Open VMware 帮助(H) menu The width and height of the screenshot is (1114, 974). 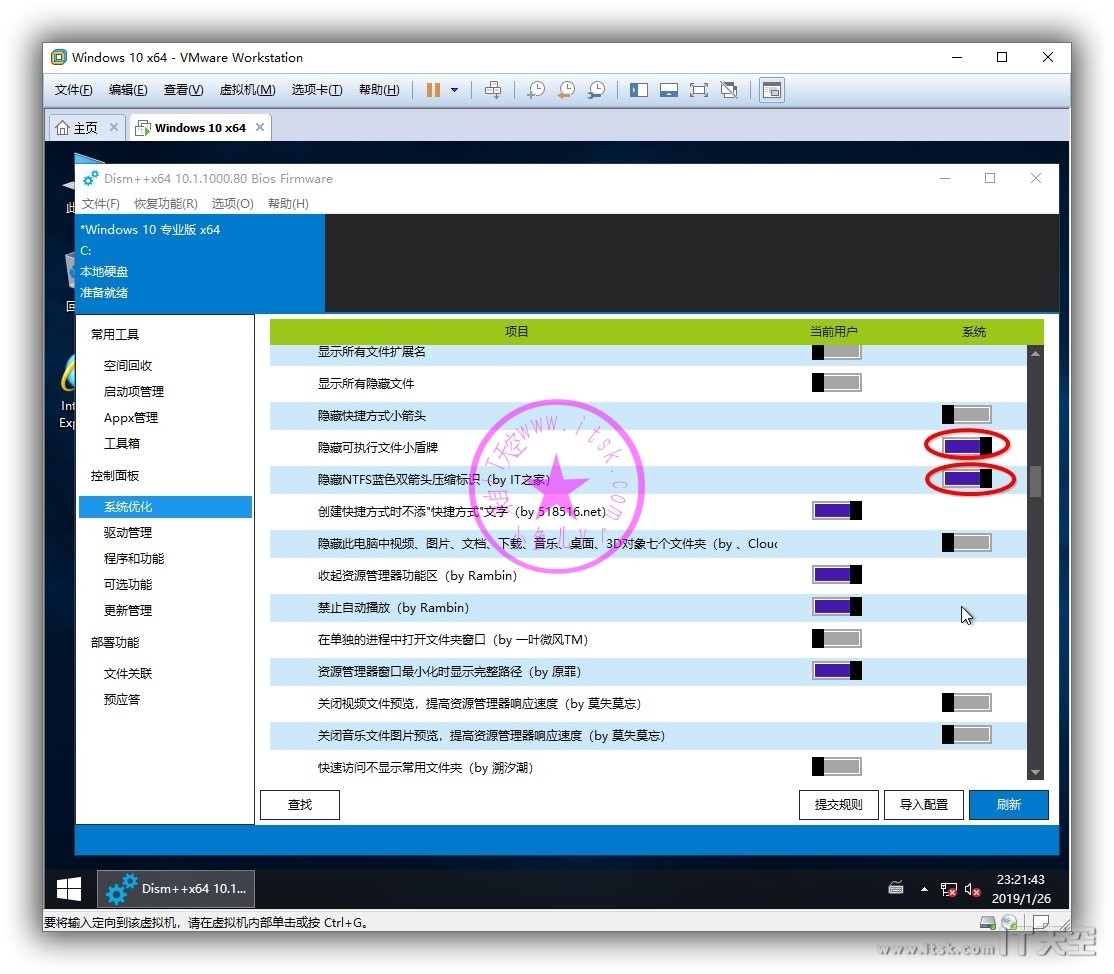pyautogui.click(x=379, y=90)
